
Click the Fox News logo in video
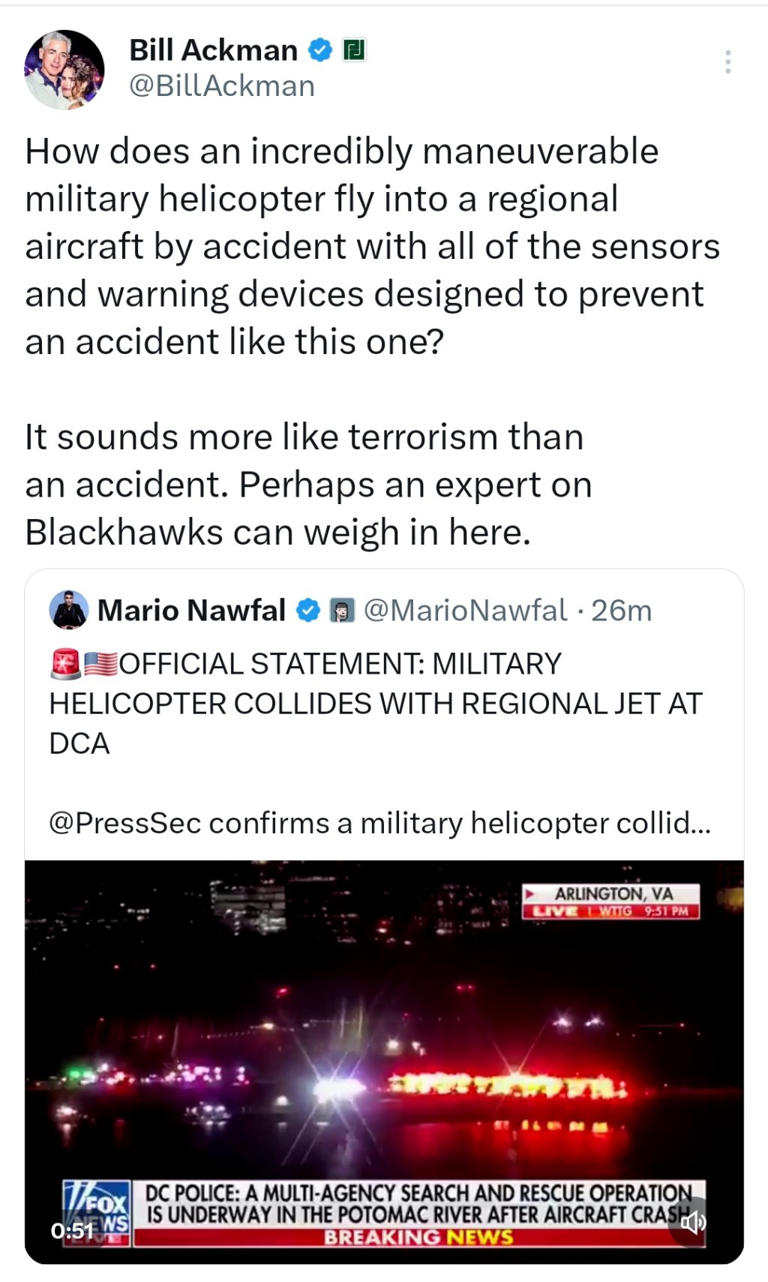98,1207
